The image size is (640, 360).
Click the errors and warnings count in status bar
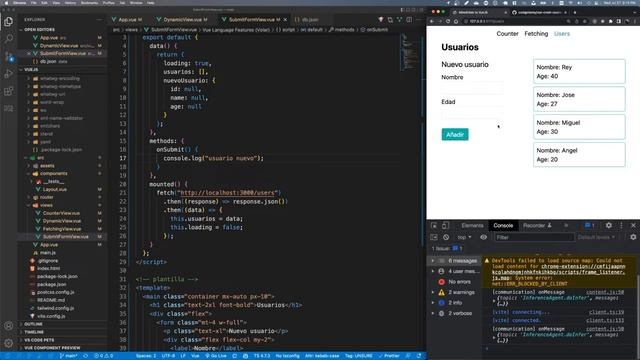pyautogui.click(x=104, y=356)
